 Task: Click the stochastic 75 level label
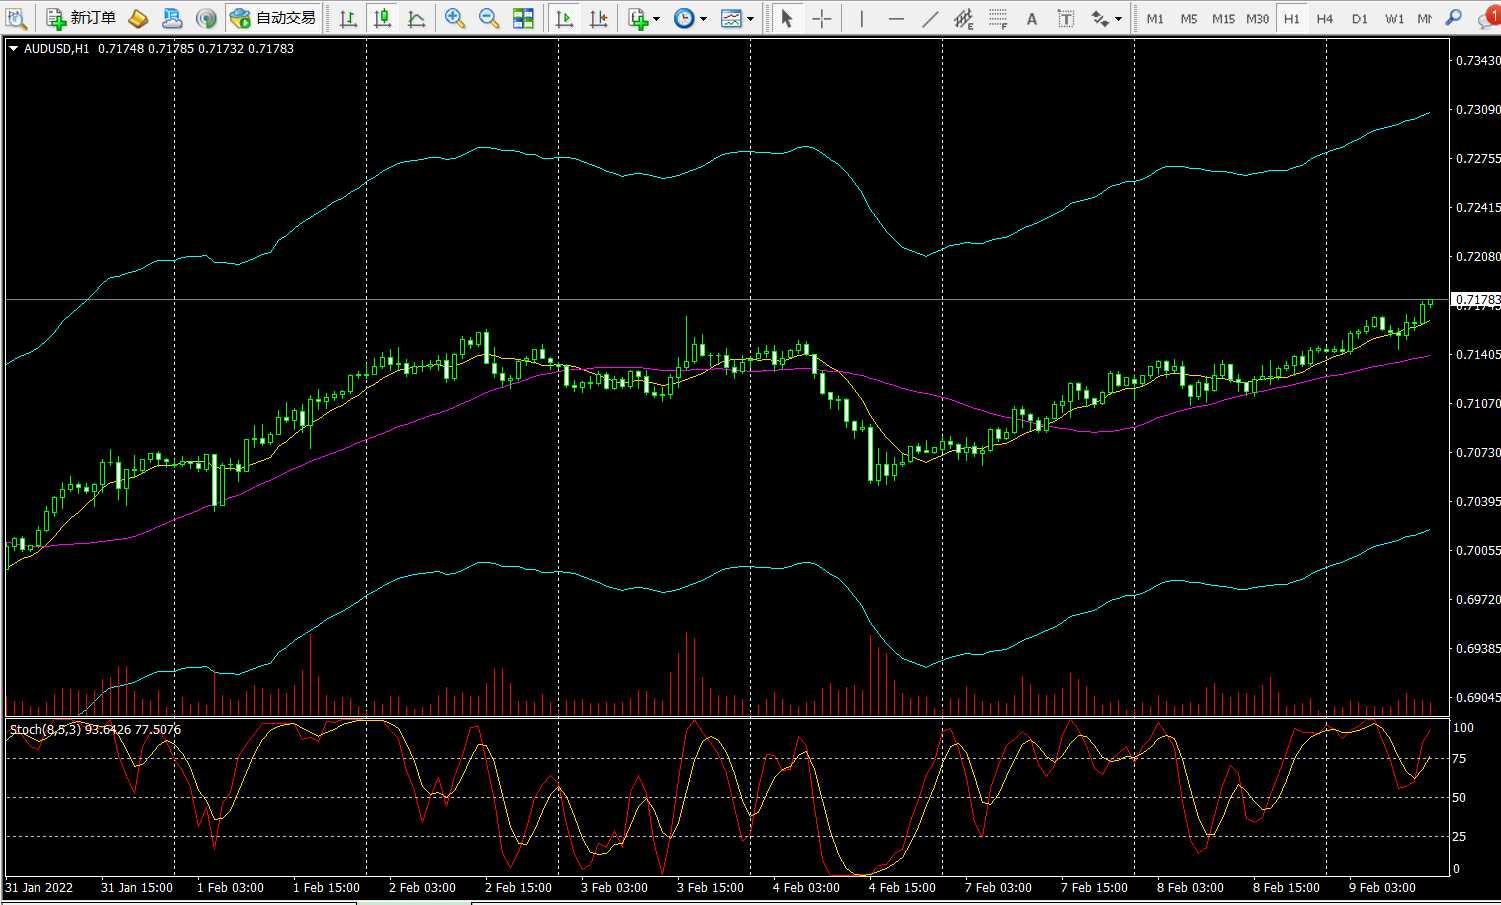[x=1459, y=758]
